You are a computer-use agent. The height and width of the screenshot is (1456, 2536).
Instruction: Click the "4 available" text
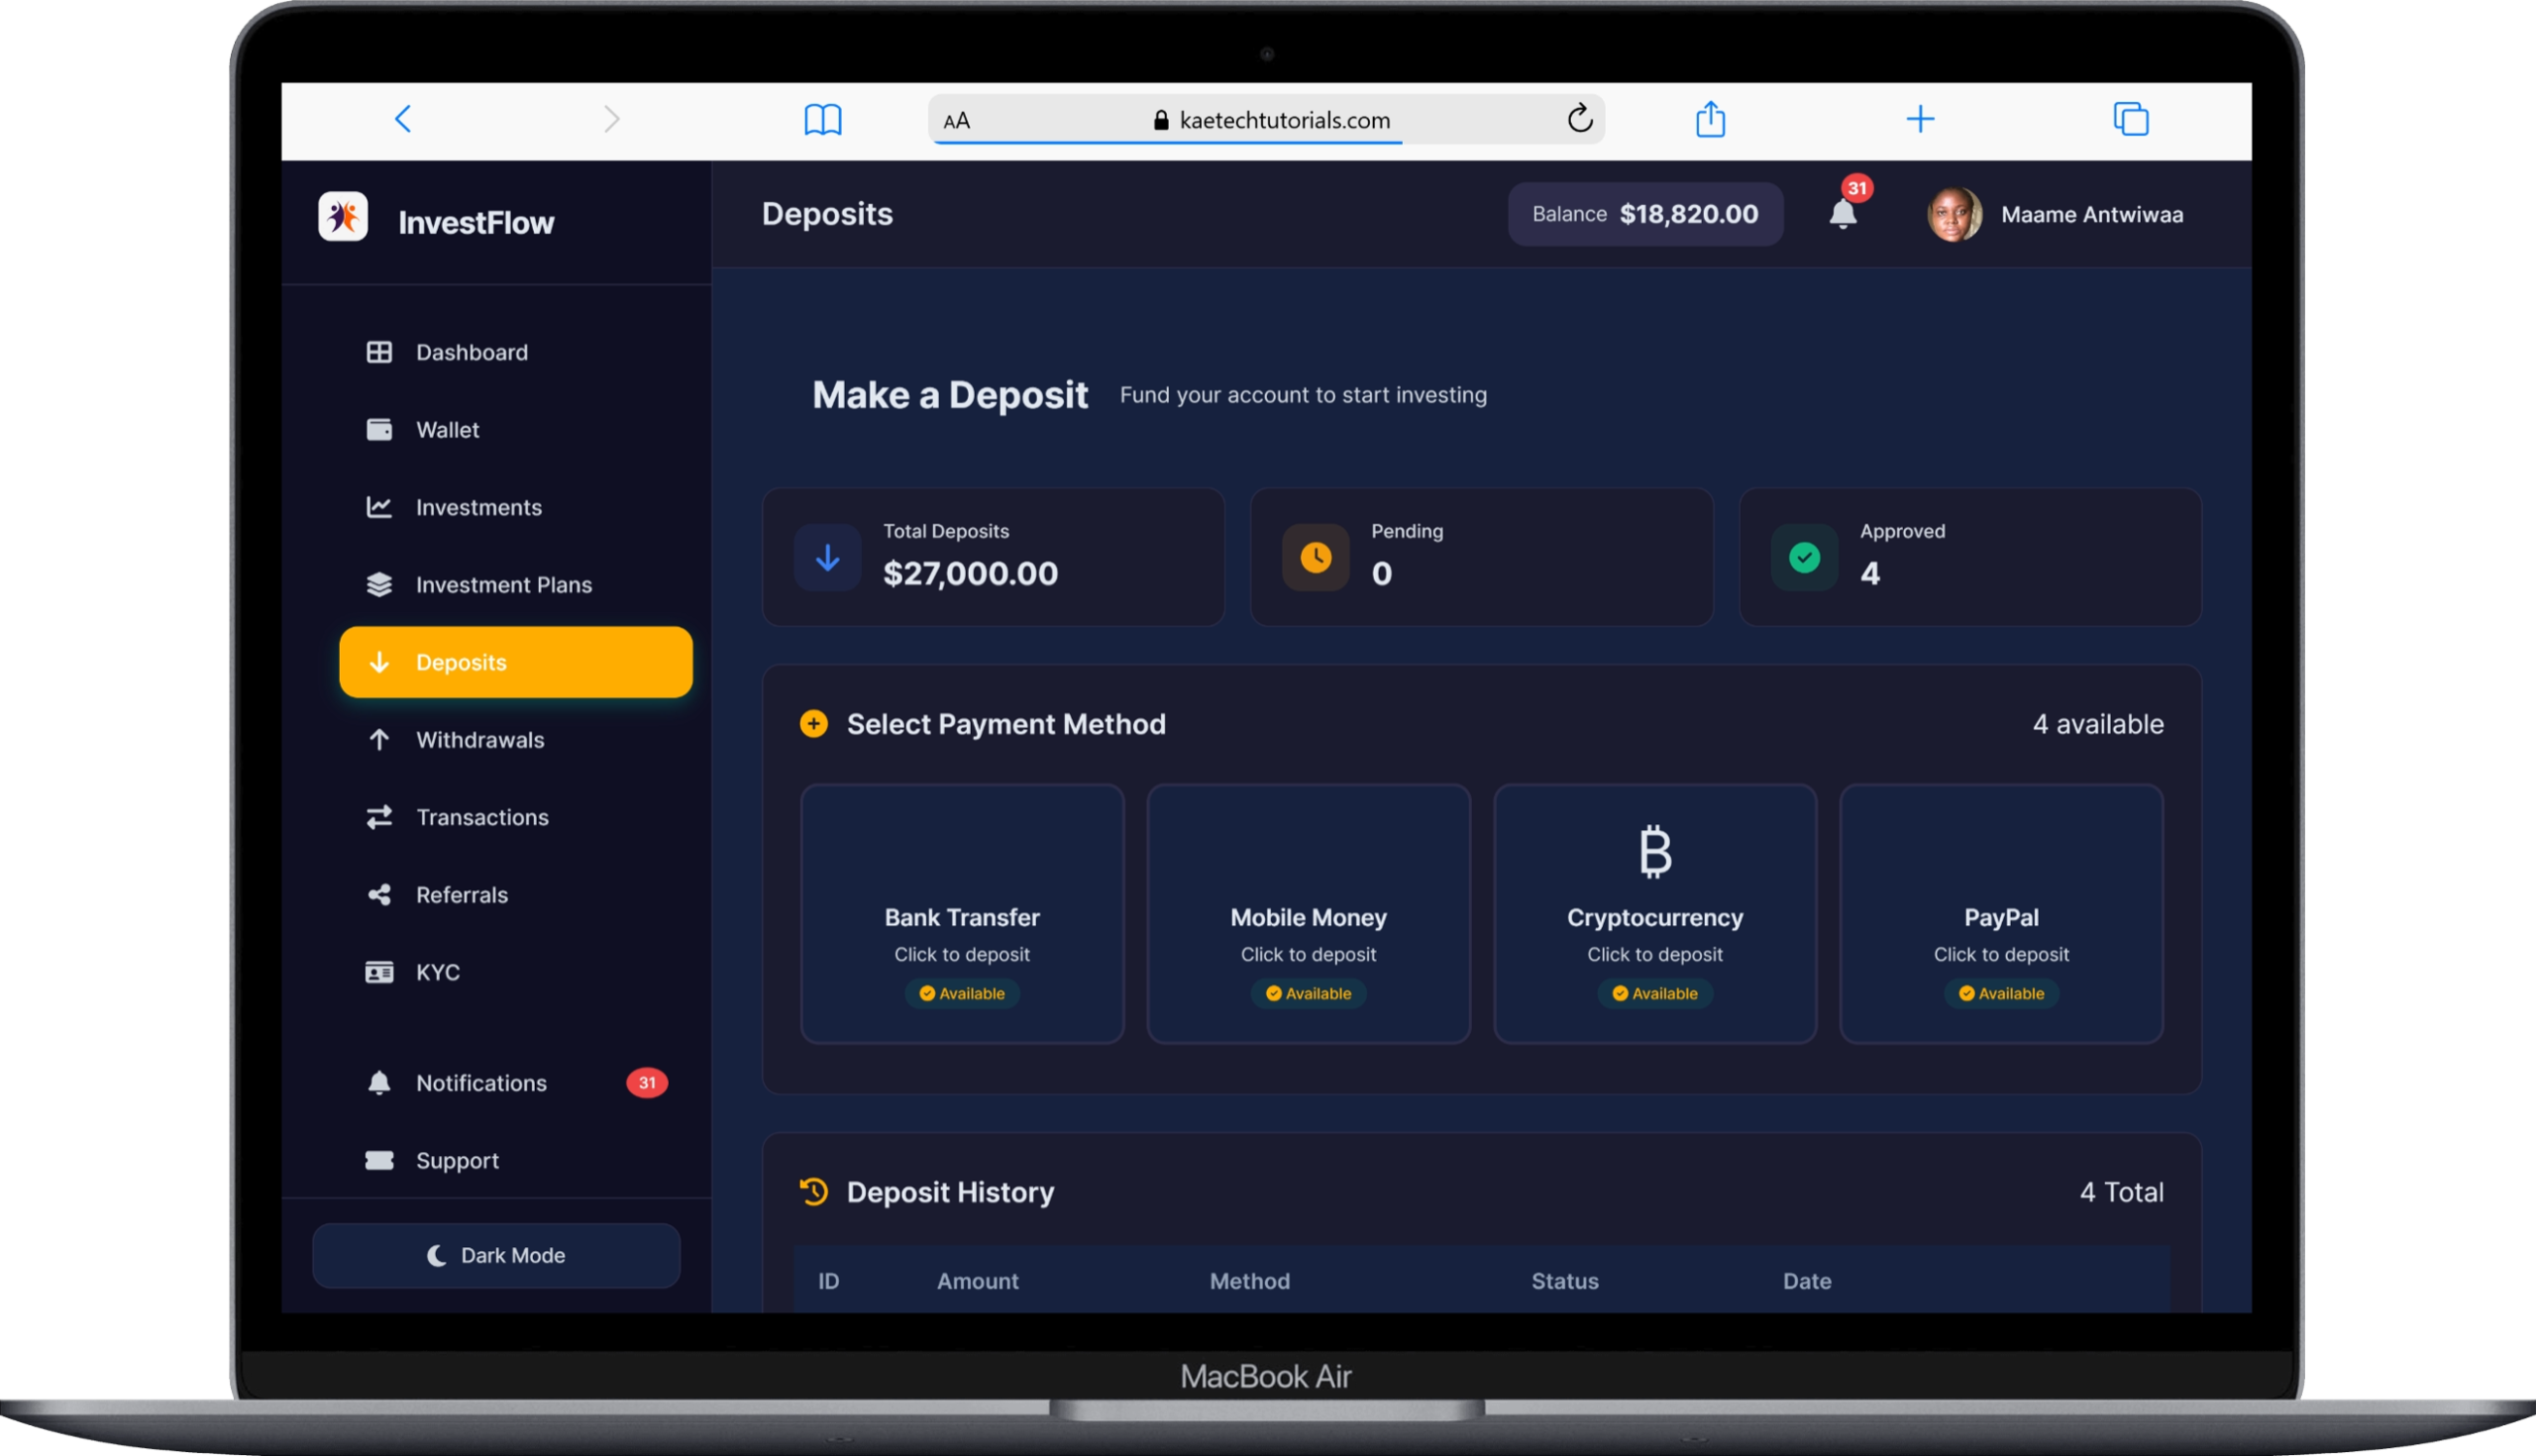(2098, 724)
